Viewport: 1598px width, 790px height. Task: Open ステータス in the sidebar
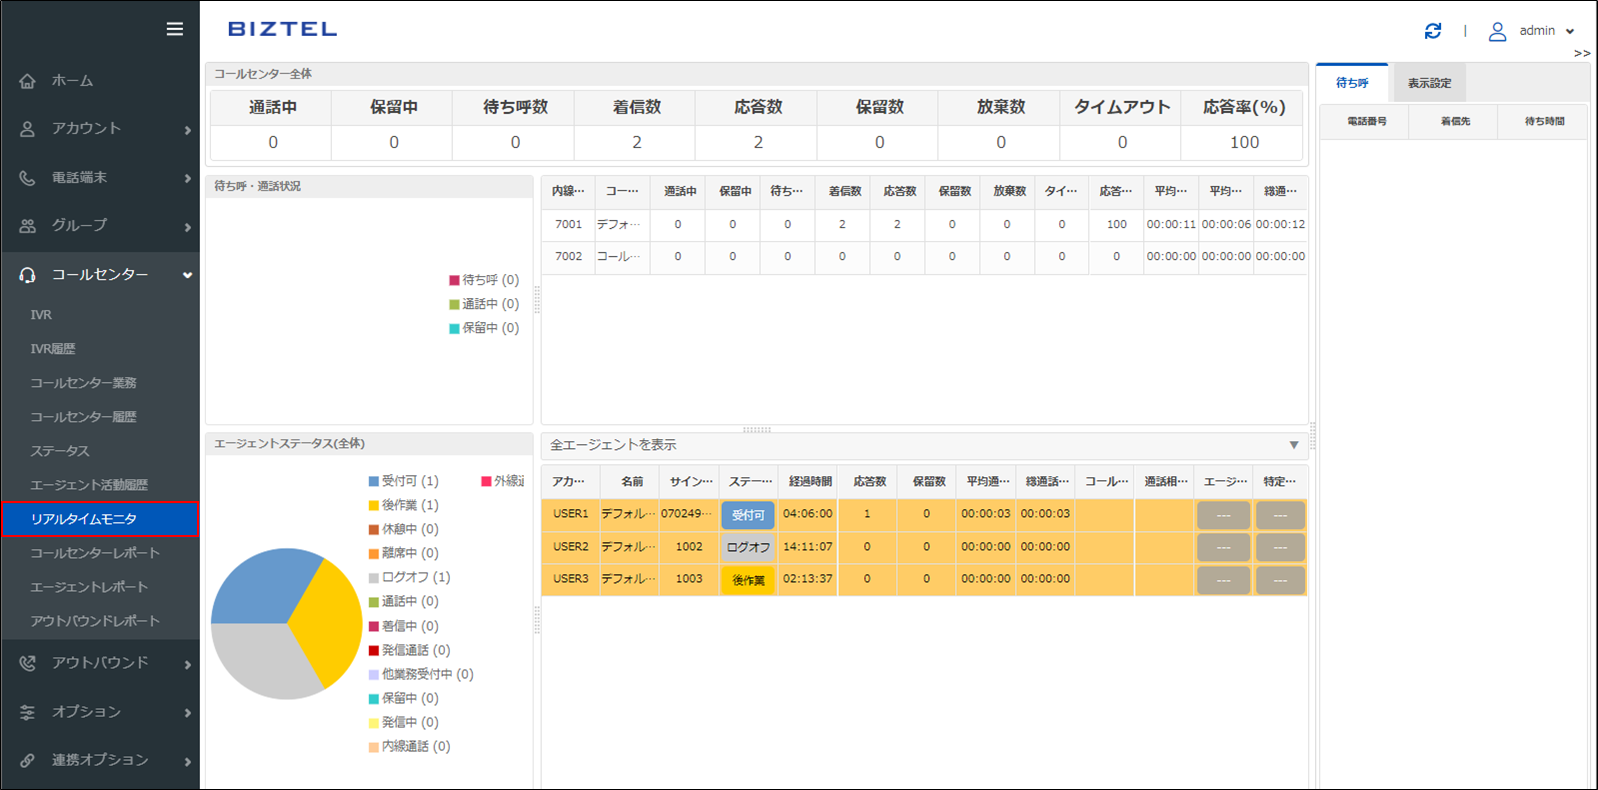[x=60, y=451]
